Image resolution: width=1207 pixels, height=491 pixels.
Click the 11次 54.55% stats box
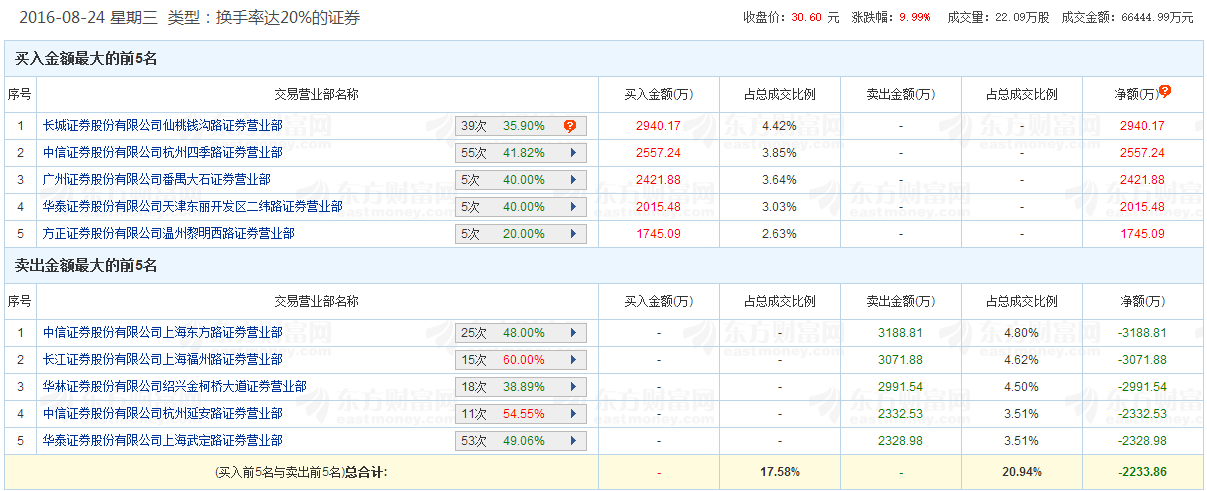(x=521, y=414)
